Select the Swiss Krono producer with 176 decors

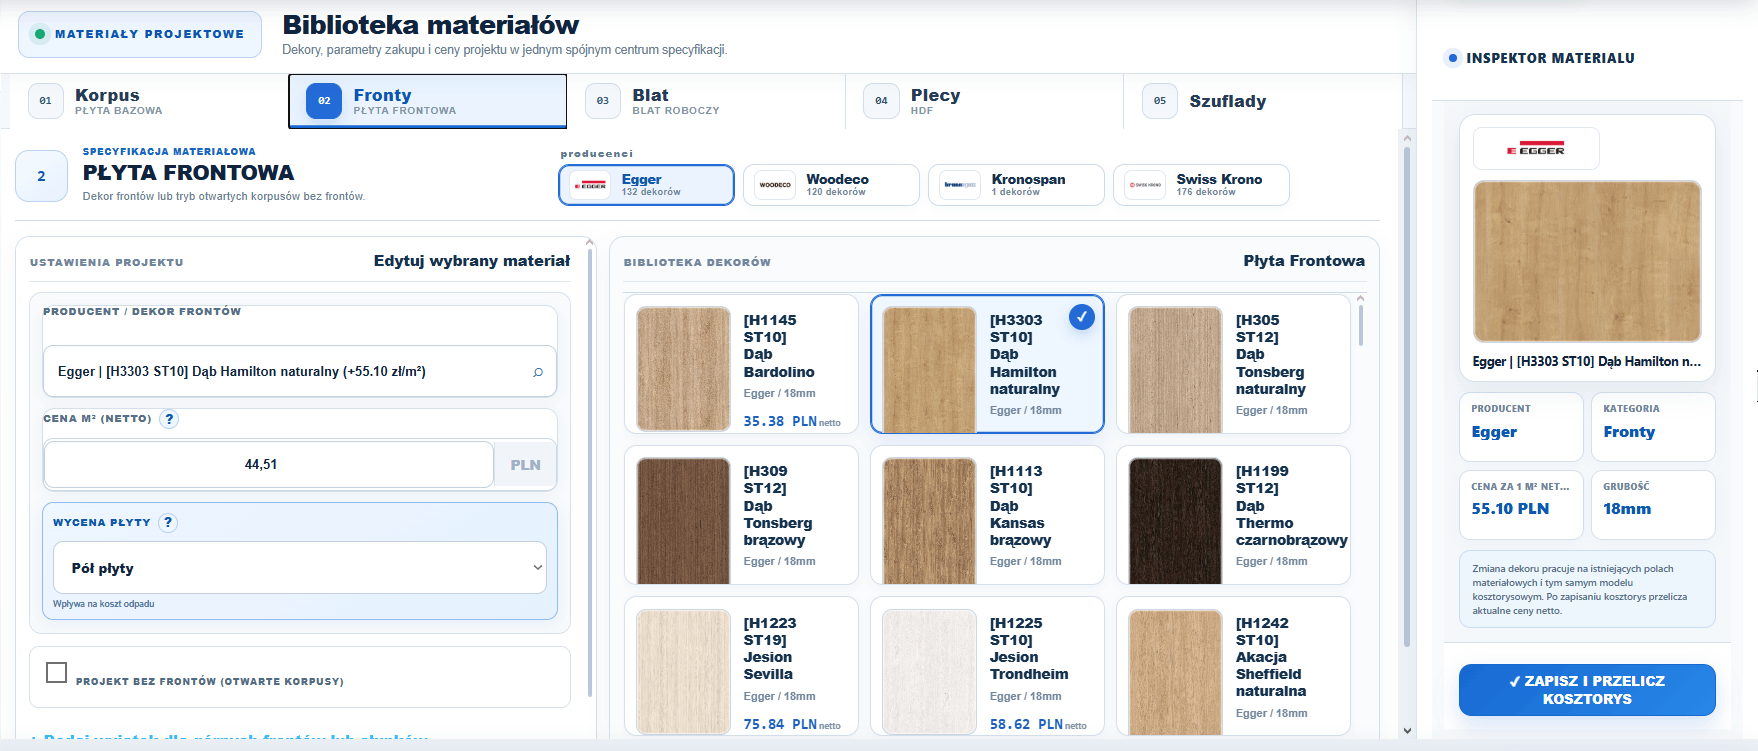[1201, 185]
